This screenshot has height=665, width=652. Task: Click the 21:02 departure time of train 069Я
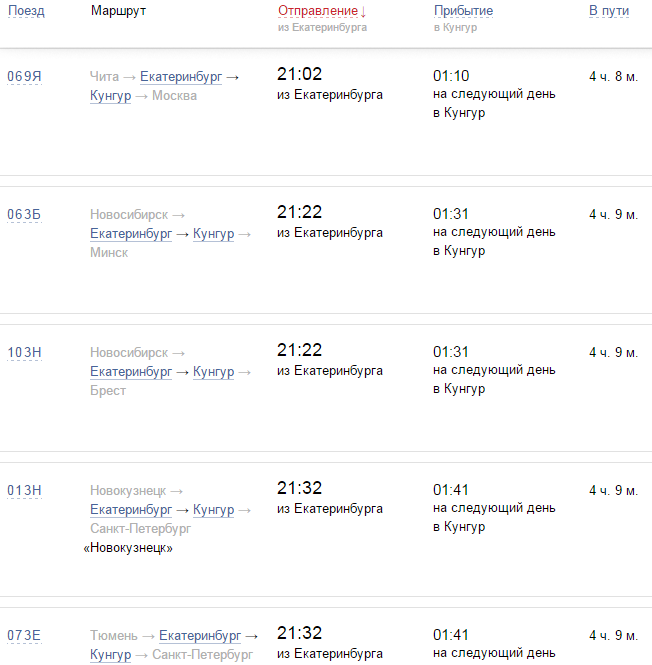(299, 75)
